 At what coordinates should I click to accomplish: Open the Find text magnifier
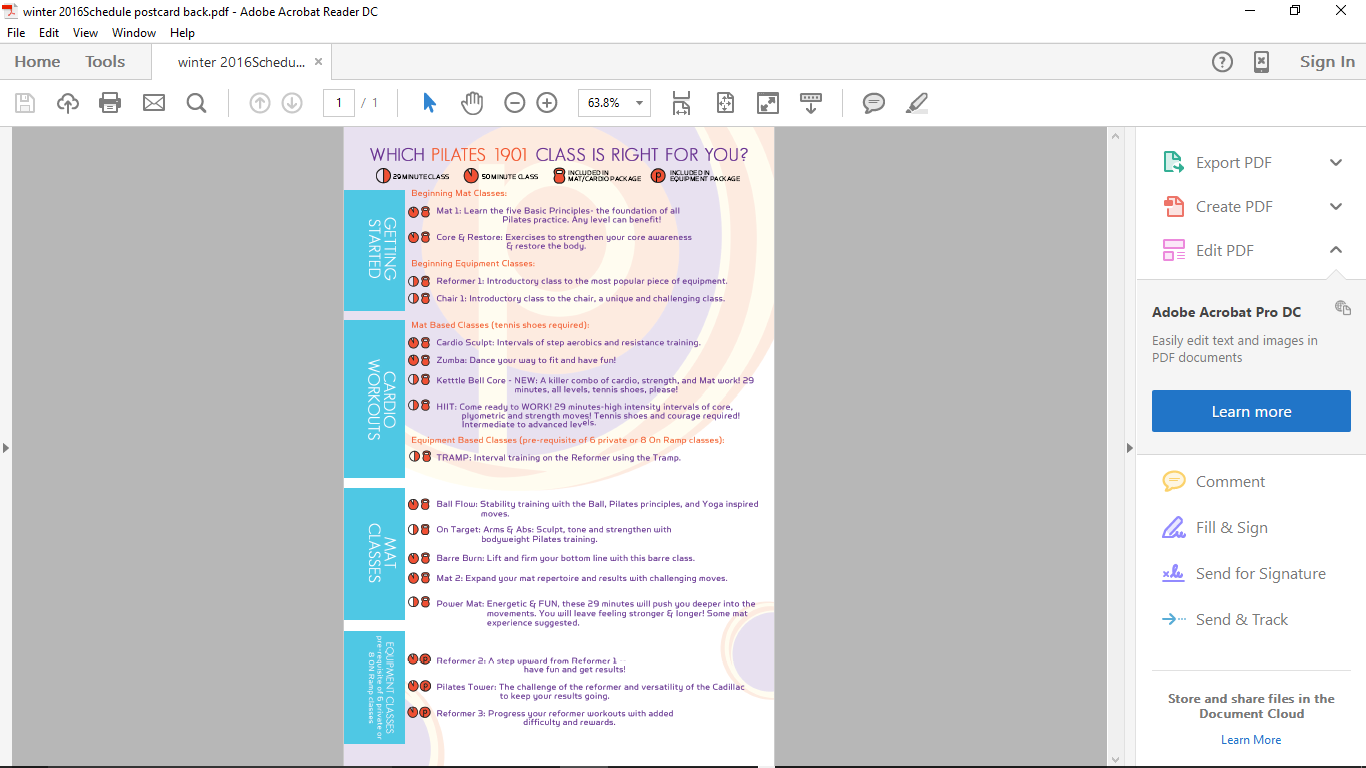point(196,103)
